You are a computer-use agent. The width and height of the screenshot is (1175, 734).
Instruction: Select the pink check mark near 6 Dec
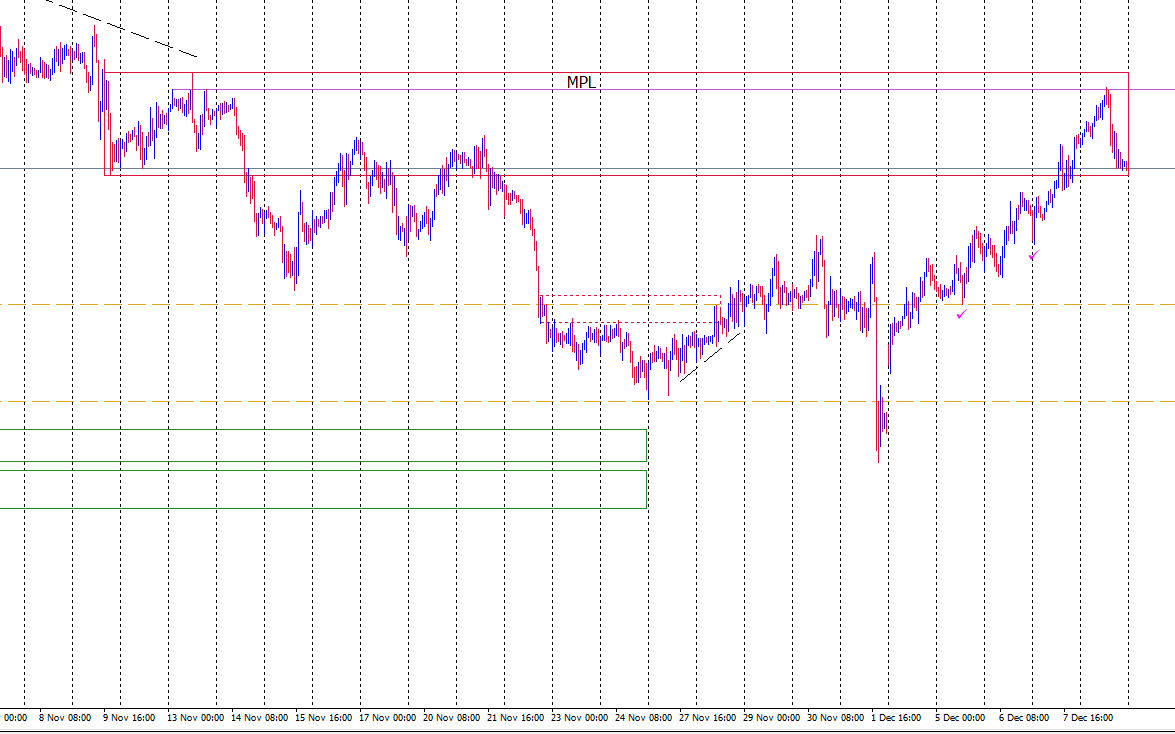point(1034,254)
